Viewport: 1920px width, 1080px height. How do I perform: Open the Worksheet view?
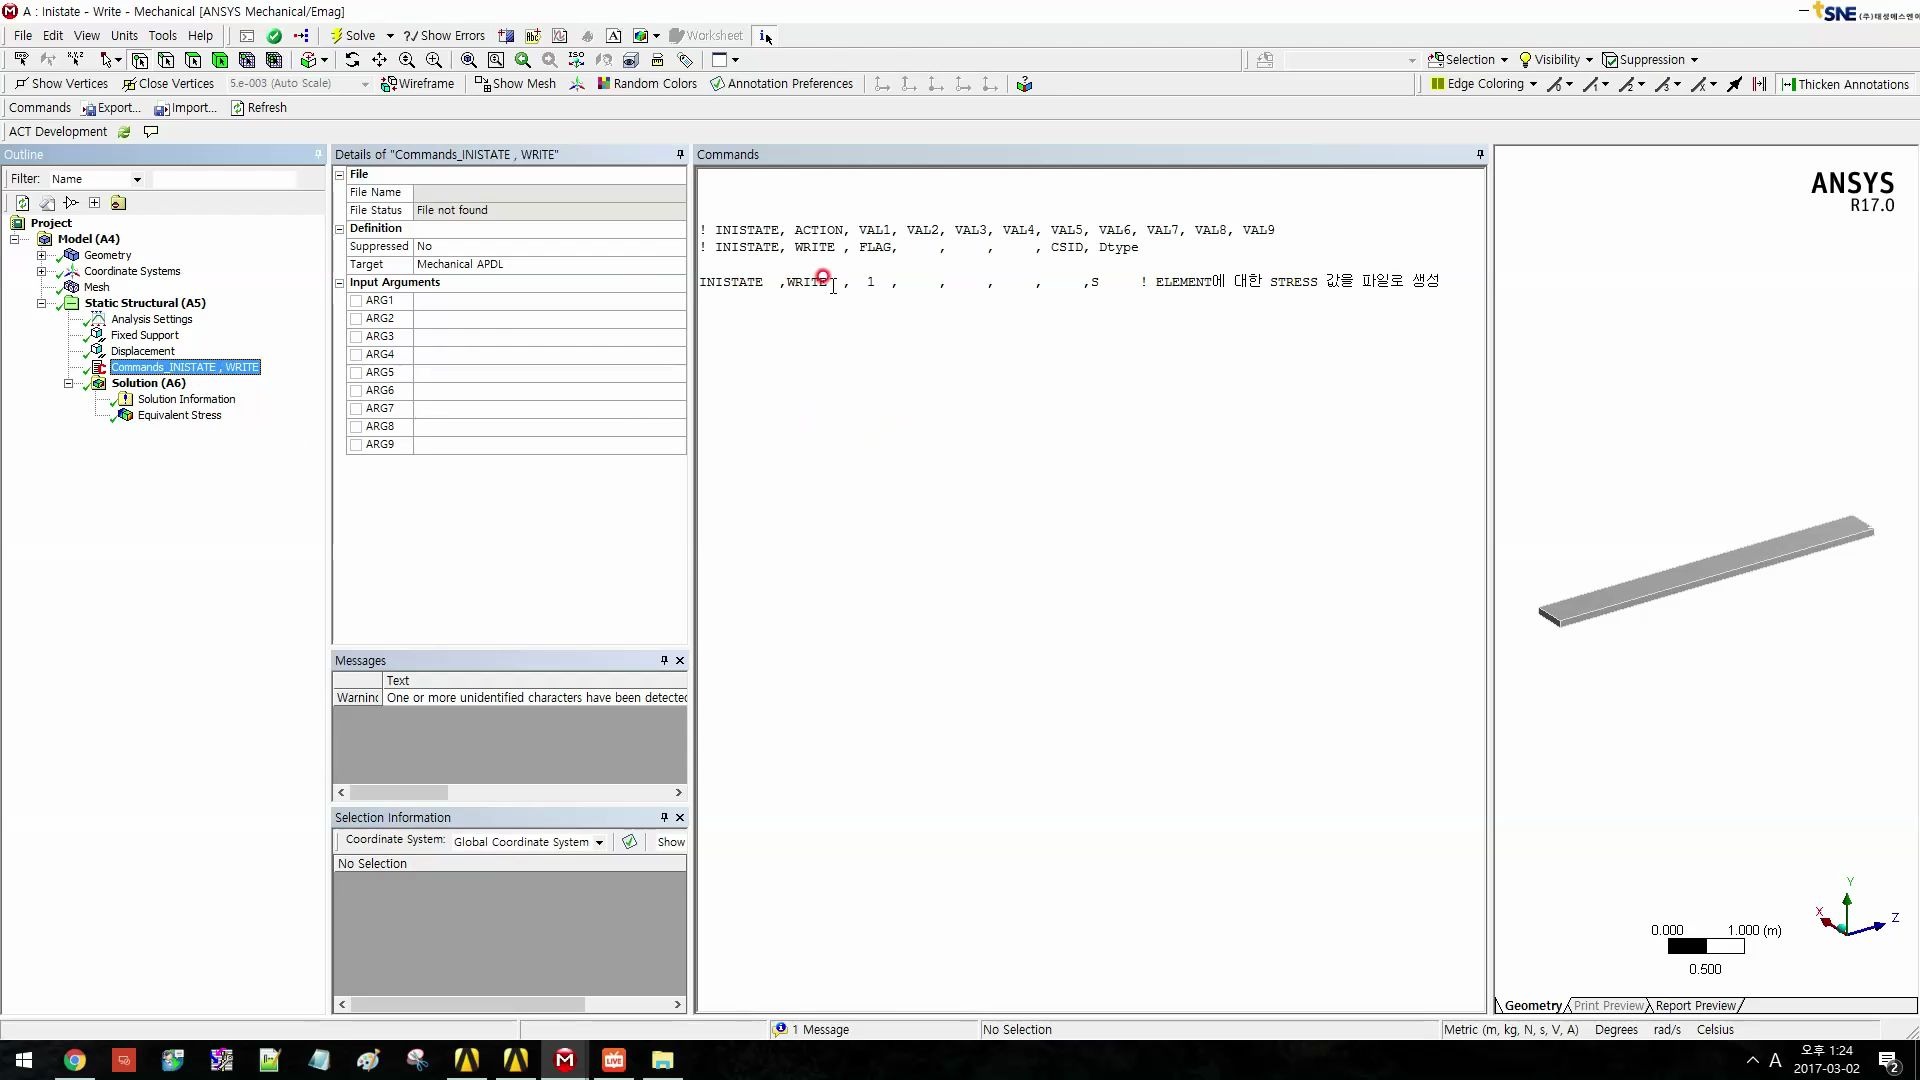pos(705,35)
